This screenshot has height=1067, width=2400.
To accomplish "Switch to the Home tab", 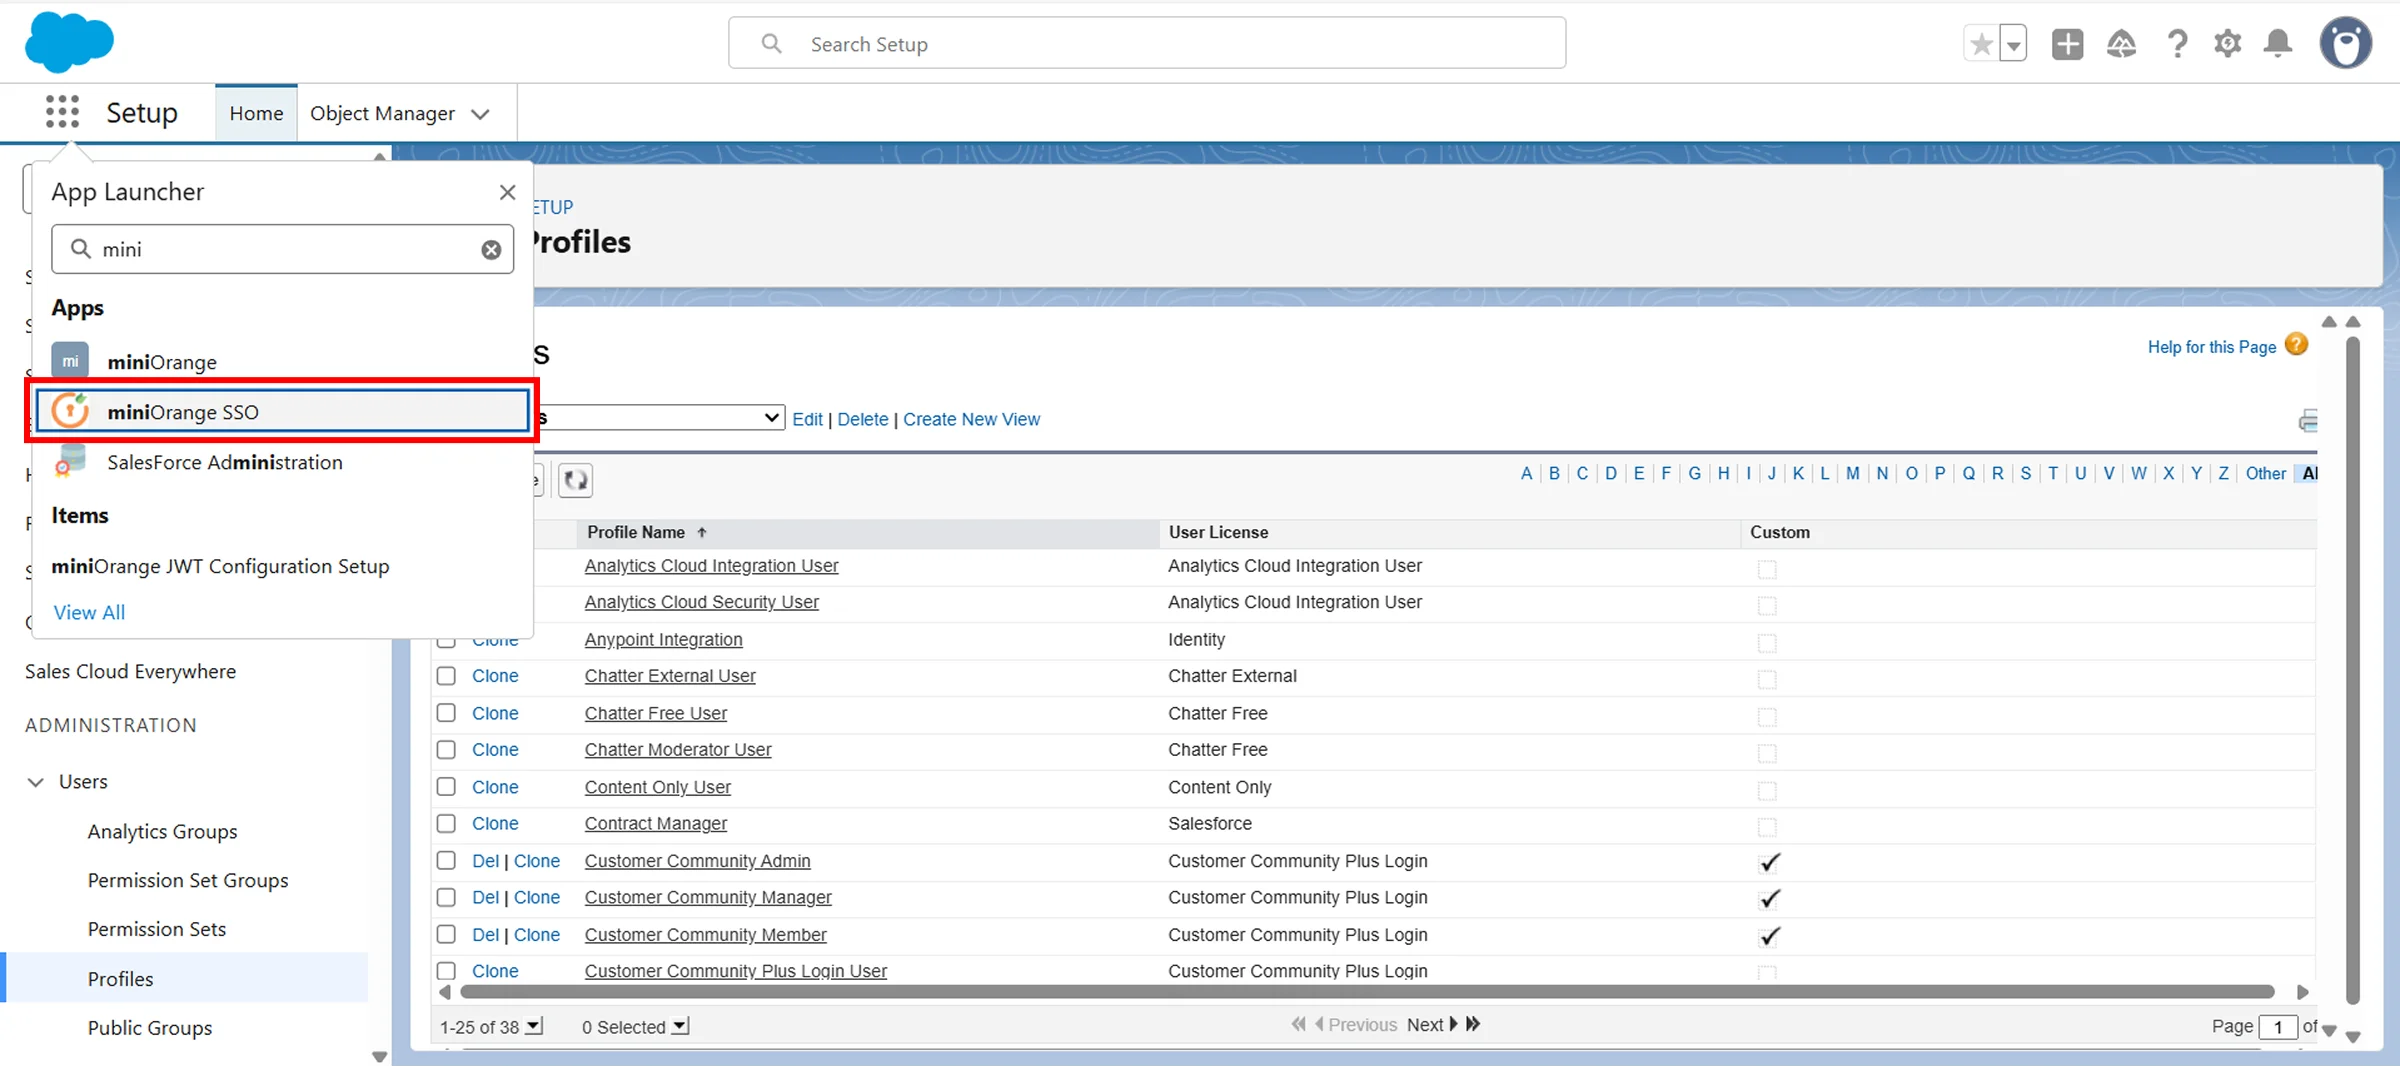I will point(256,112).
